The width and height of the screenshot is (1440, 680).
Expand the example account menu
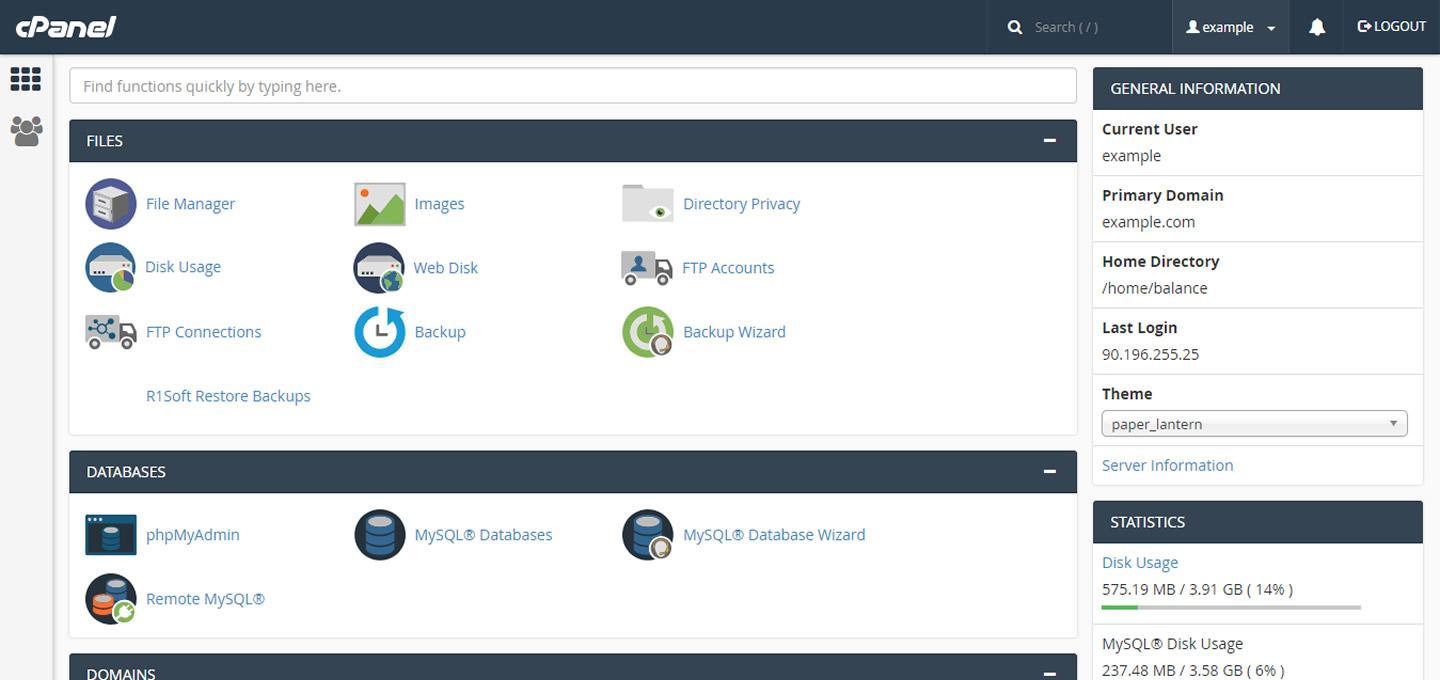[x=1230, y=26]
